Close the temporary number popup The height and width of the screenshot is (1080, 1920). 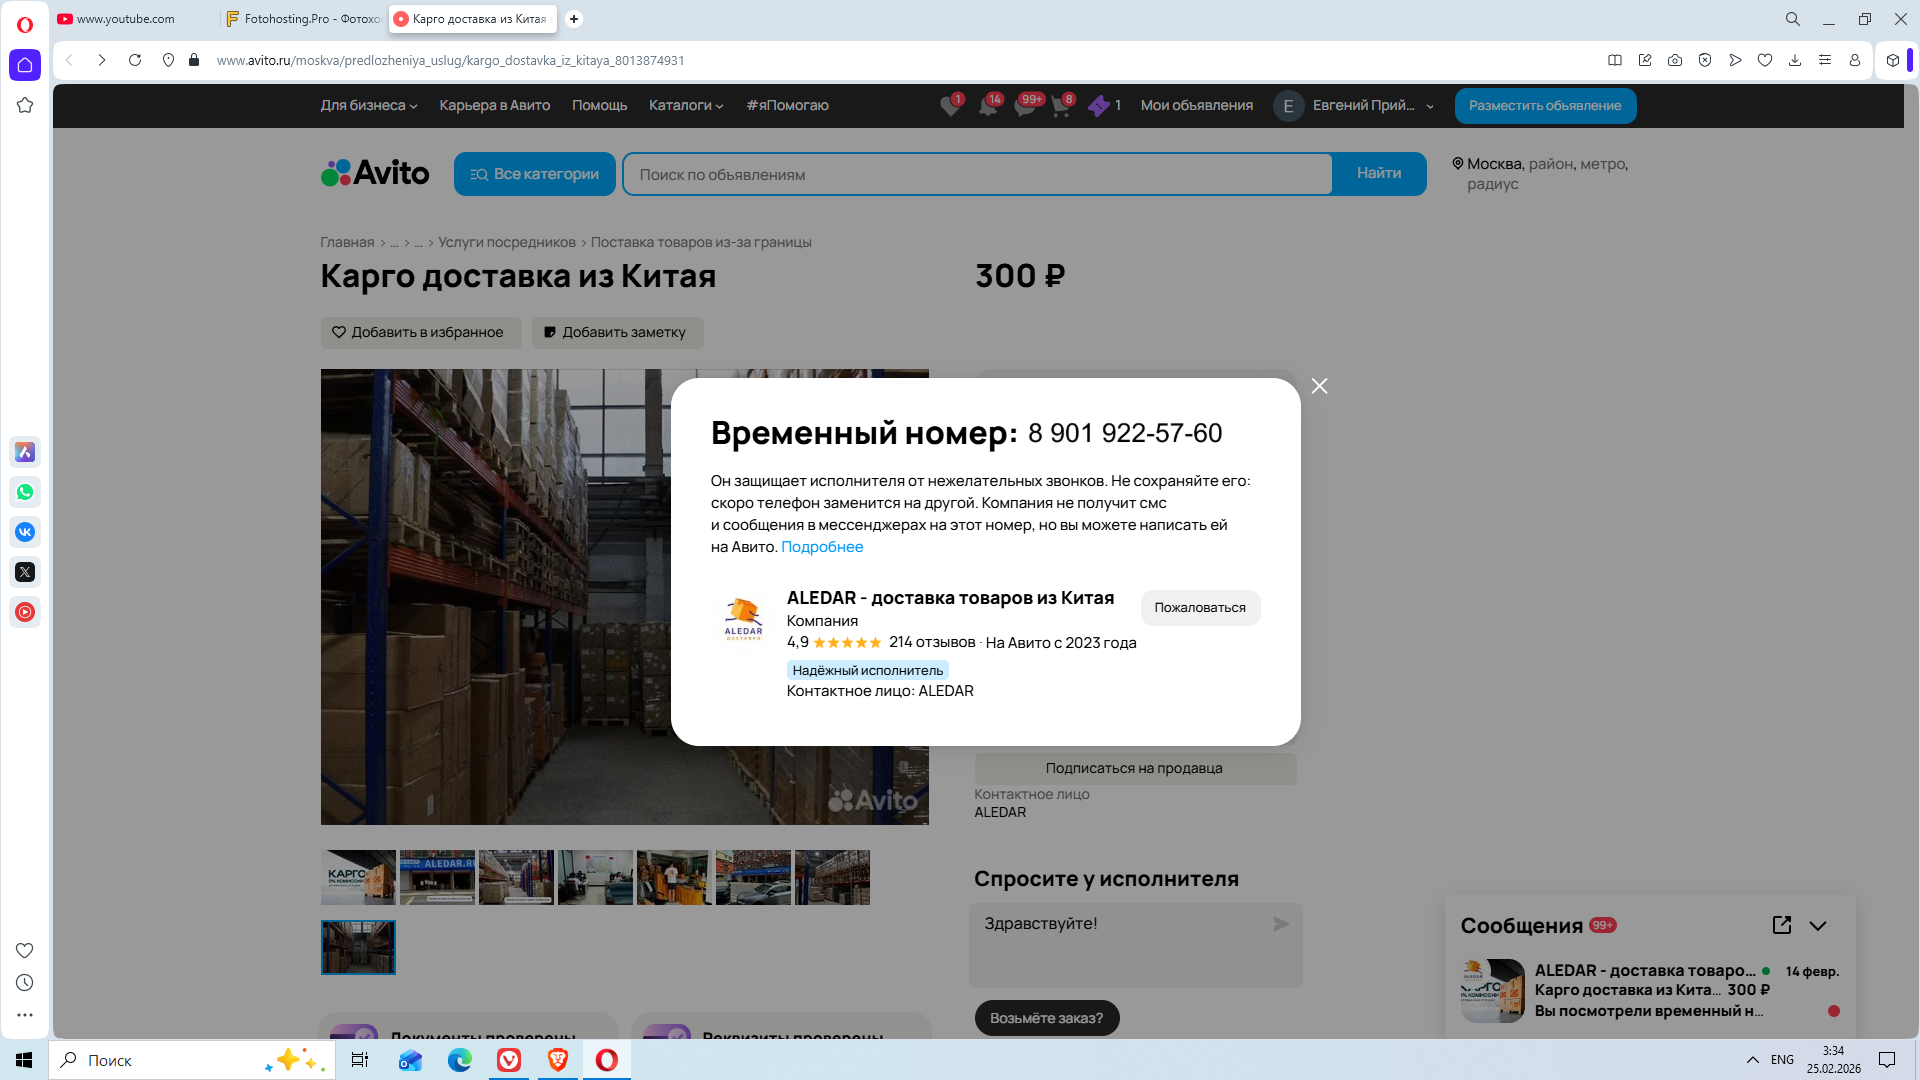(1319, 386)
